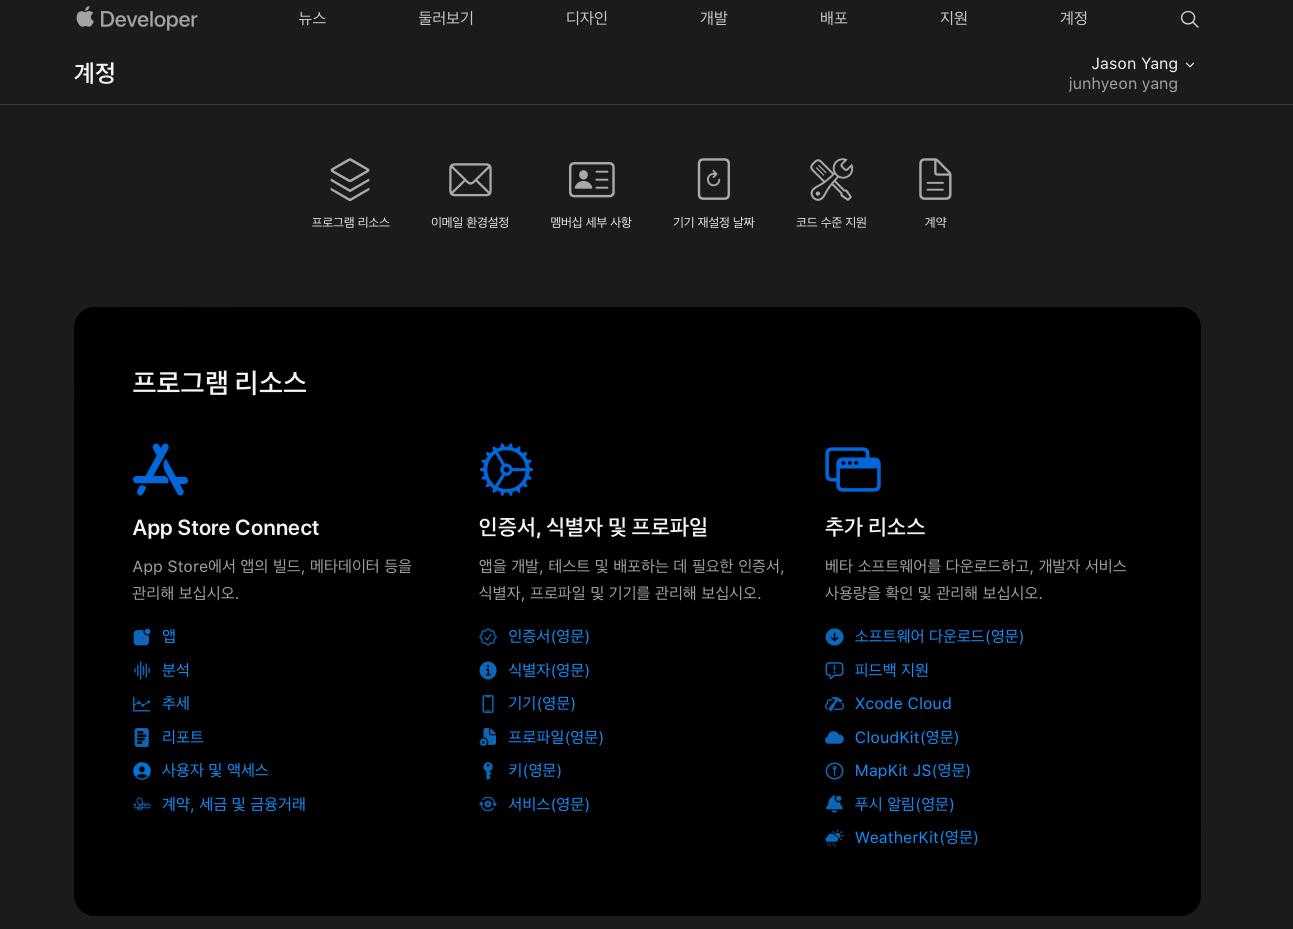Open the 피드백 지원 link
Image resolution: width=1293 pixels, height=929 pixels.
click(x=892, y=670)
